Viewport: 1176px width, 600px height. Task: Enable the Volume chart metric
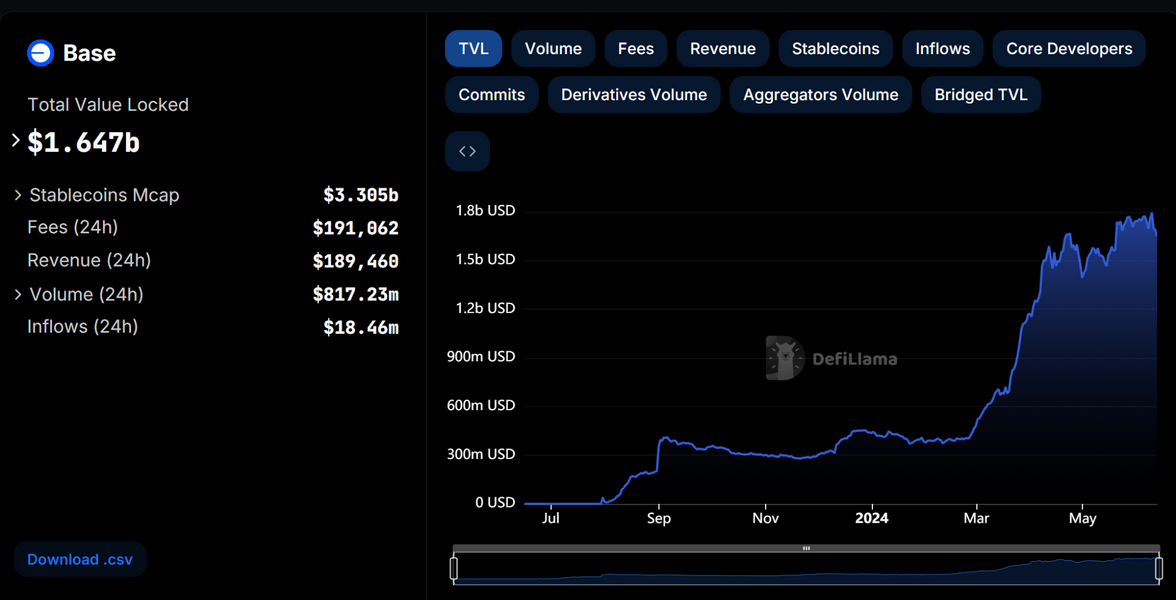(553, 49)
